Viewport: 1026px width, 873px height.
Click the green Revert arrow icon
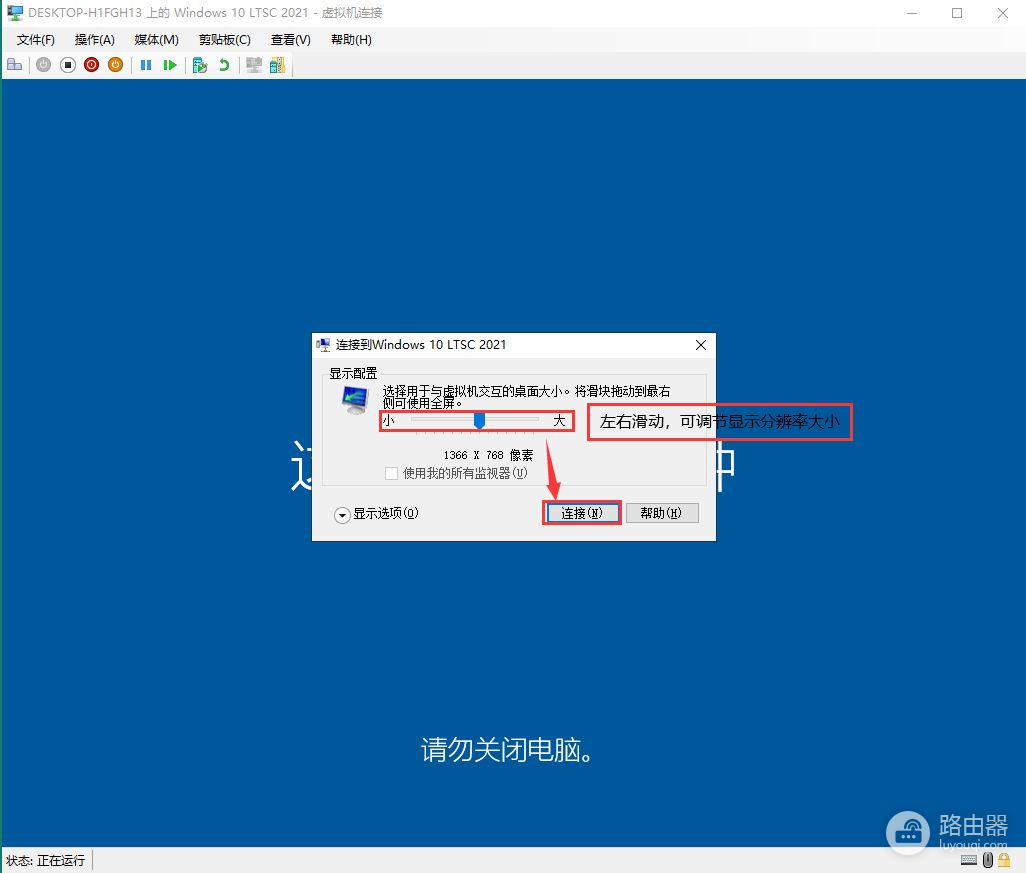(x=224, y=65)
